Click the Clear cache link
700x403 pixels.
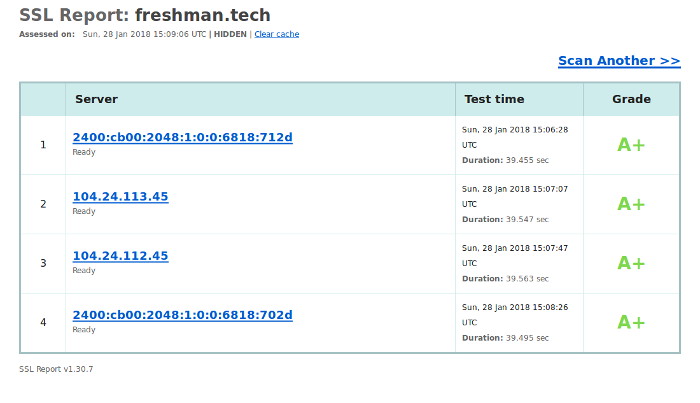point(276,34)
